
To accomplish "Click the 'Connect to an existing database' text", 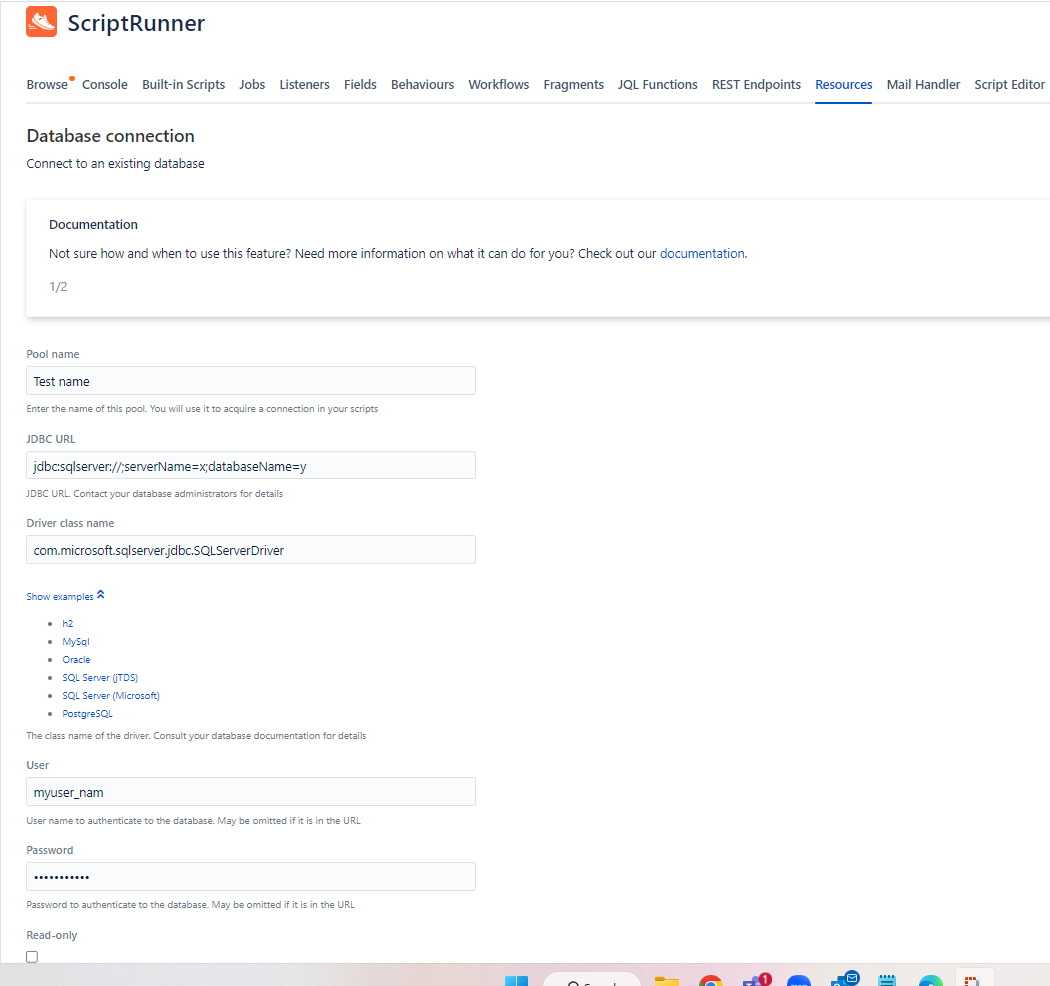I will 115,163.
